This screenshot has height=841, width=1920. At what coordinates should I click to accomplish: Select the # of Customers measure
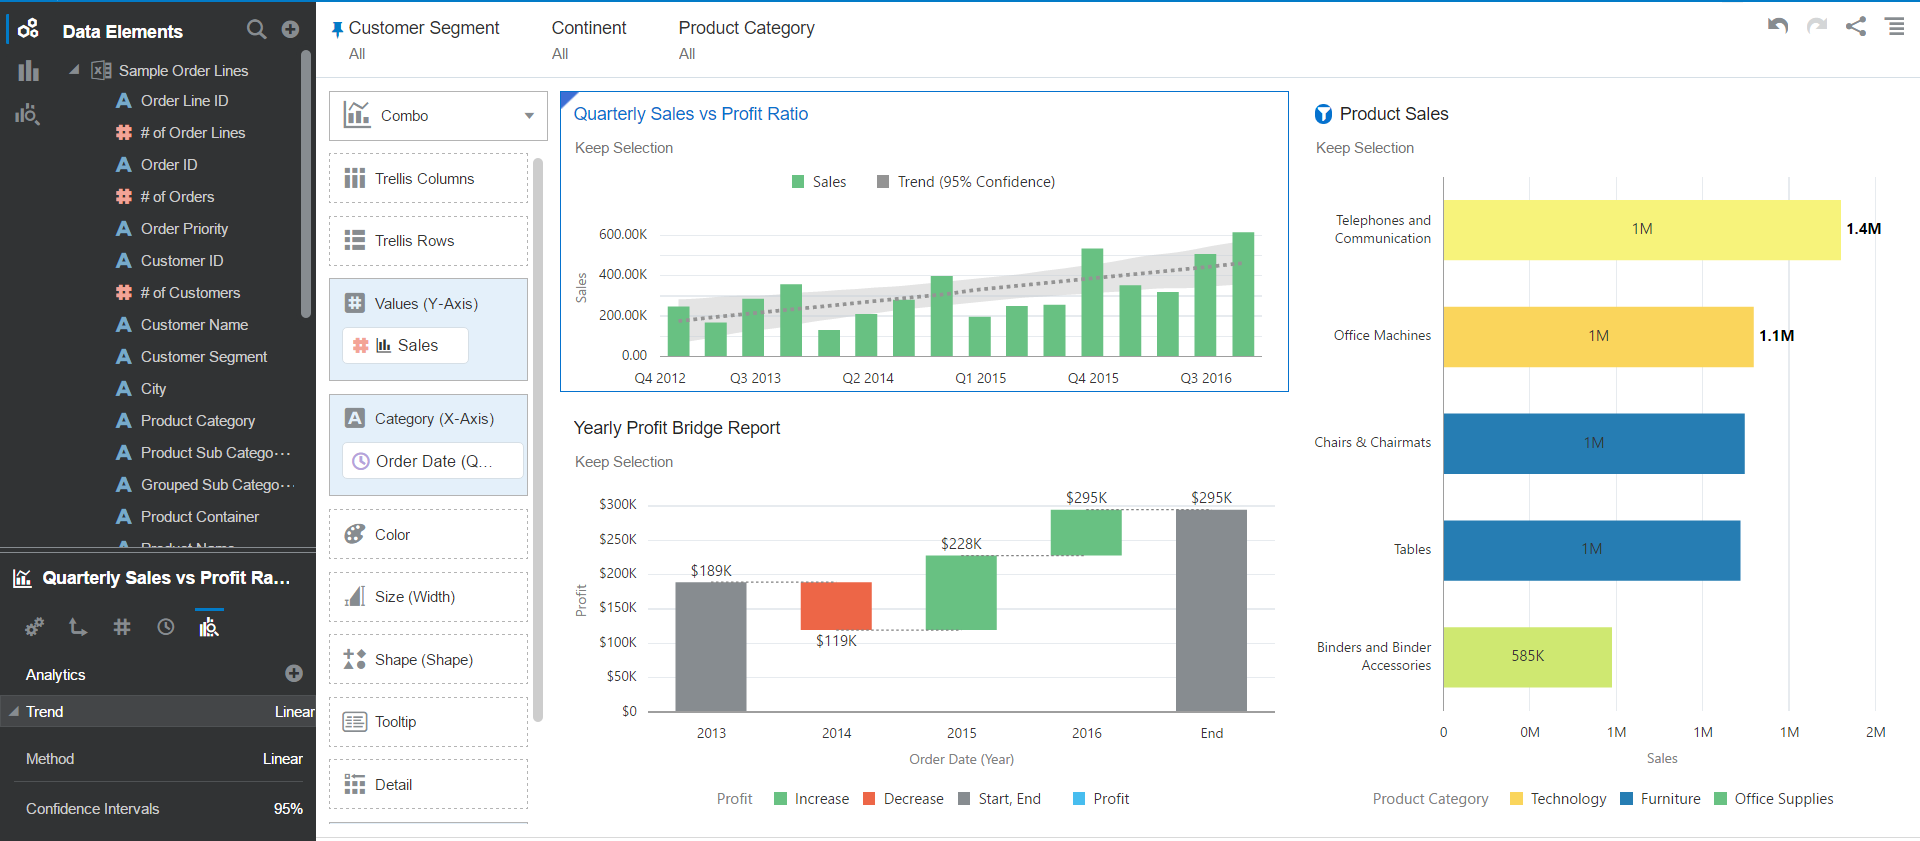[x=190, y=293]
